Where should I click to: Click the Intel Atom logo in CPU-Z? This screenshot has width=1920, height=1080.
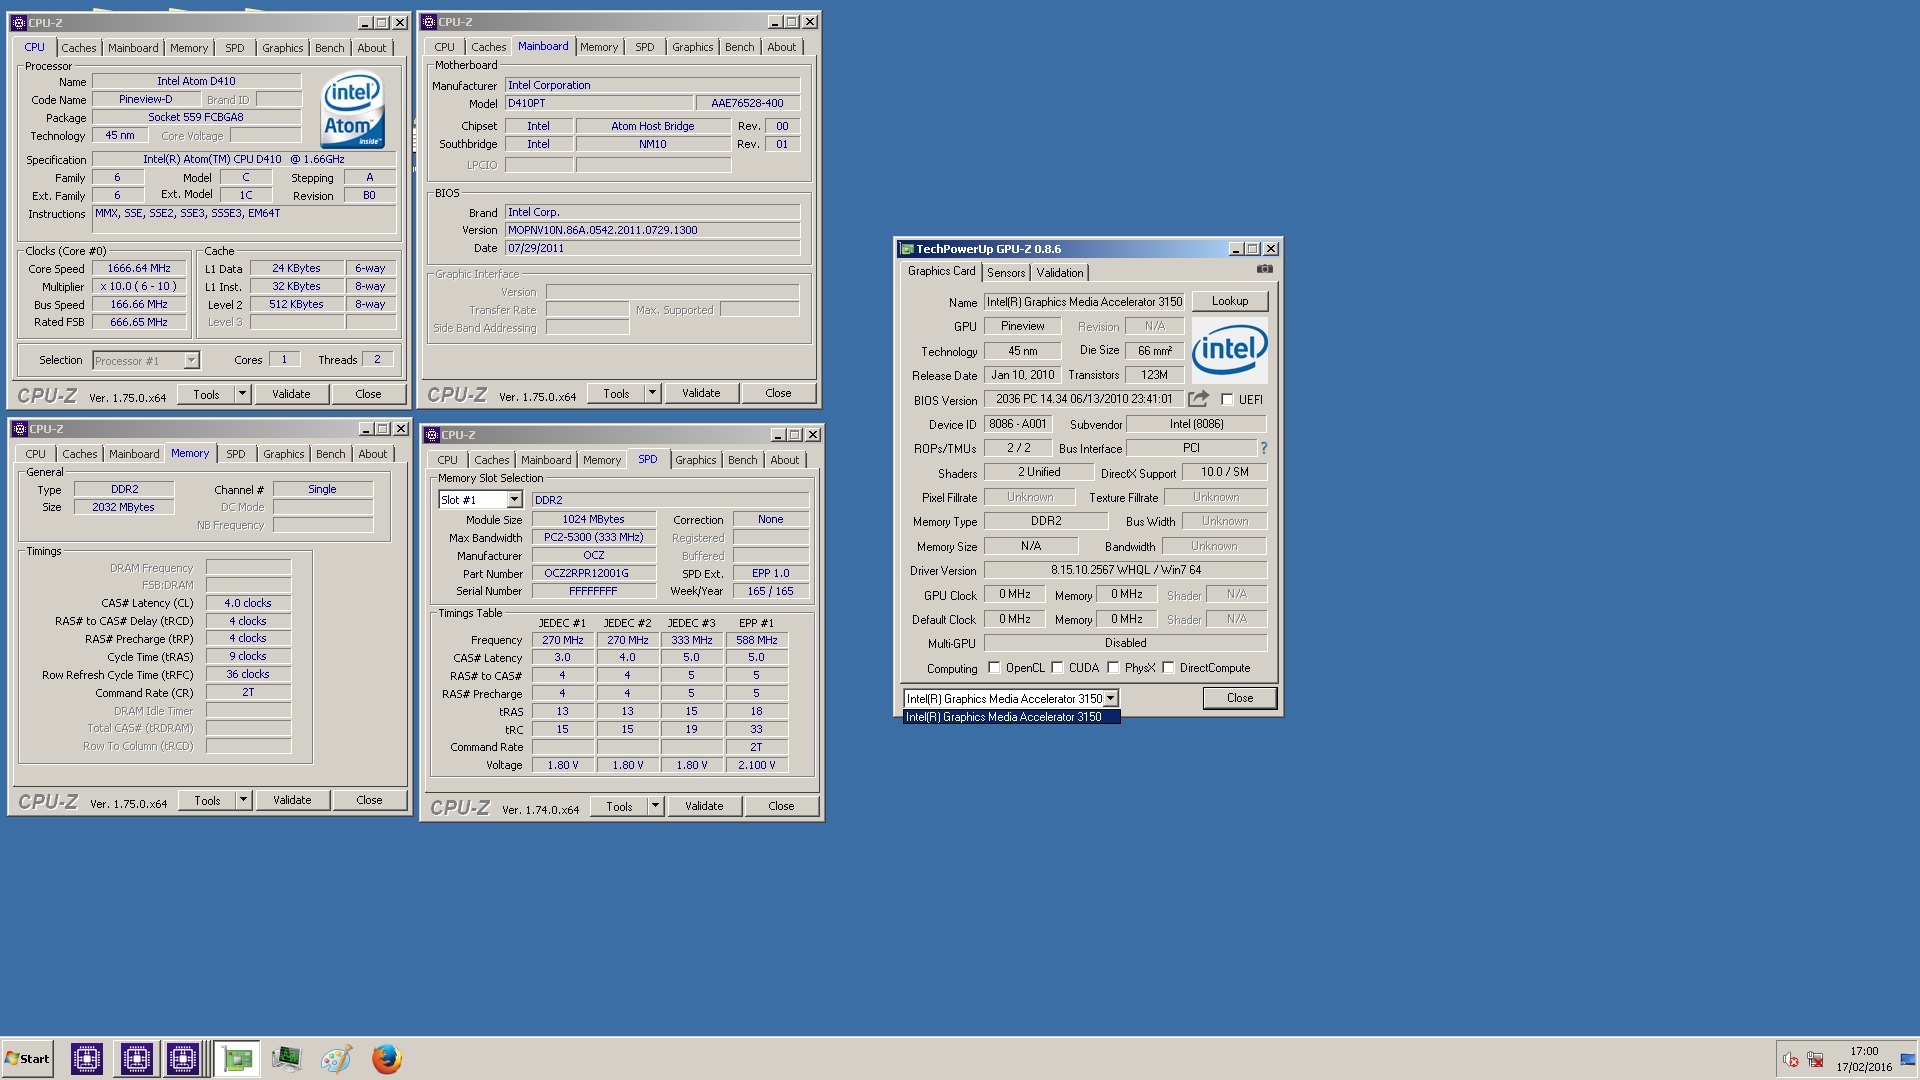(353, 109)
